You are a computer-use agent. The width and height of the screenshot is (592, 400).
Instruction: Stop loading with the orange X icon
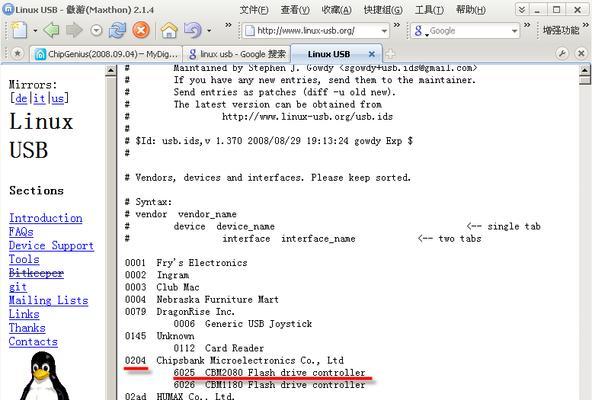tap(141, 30)
